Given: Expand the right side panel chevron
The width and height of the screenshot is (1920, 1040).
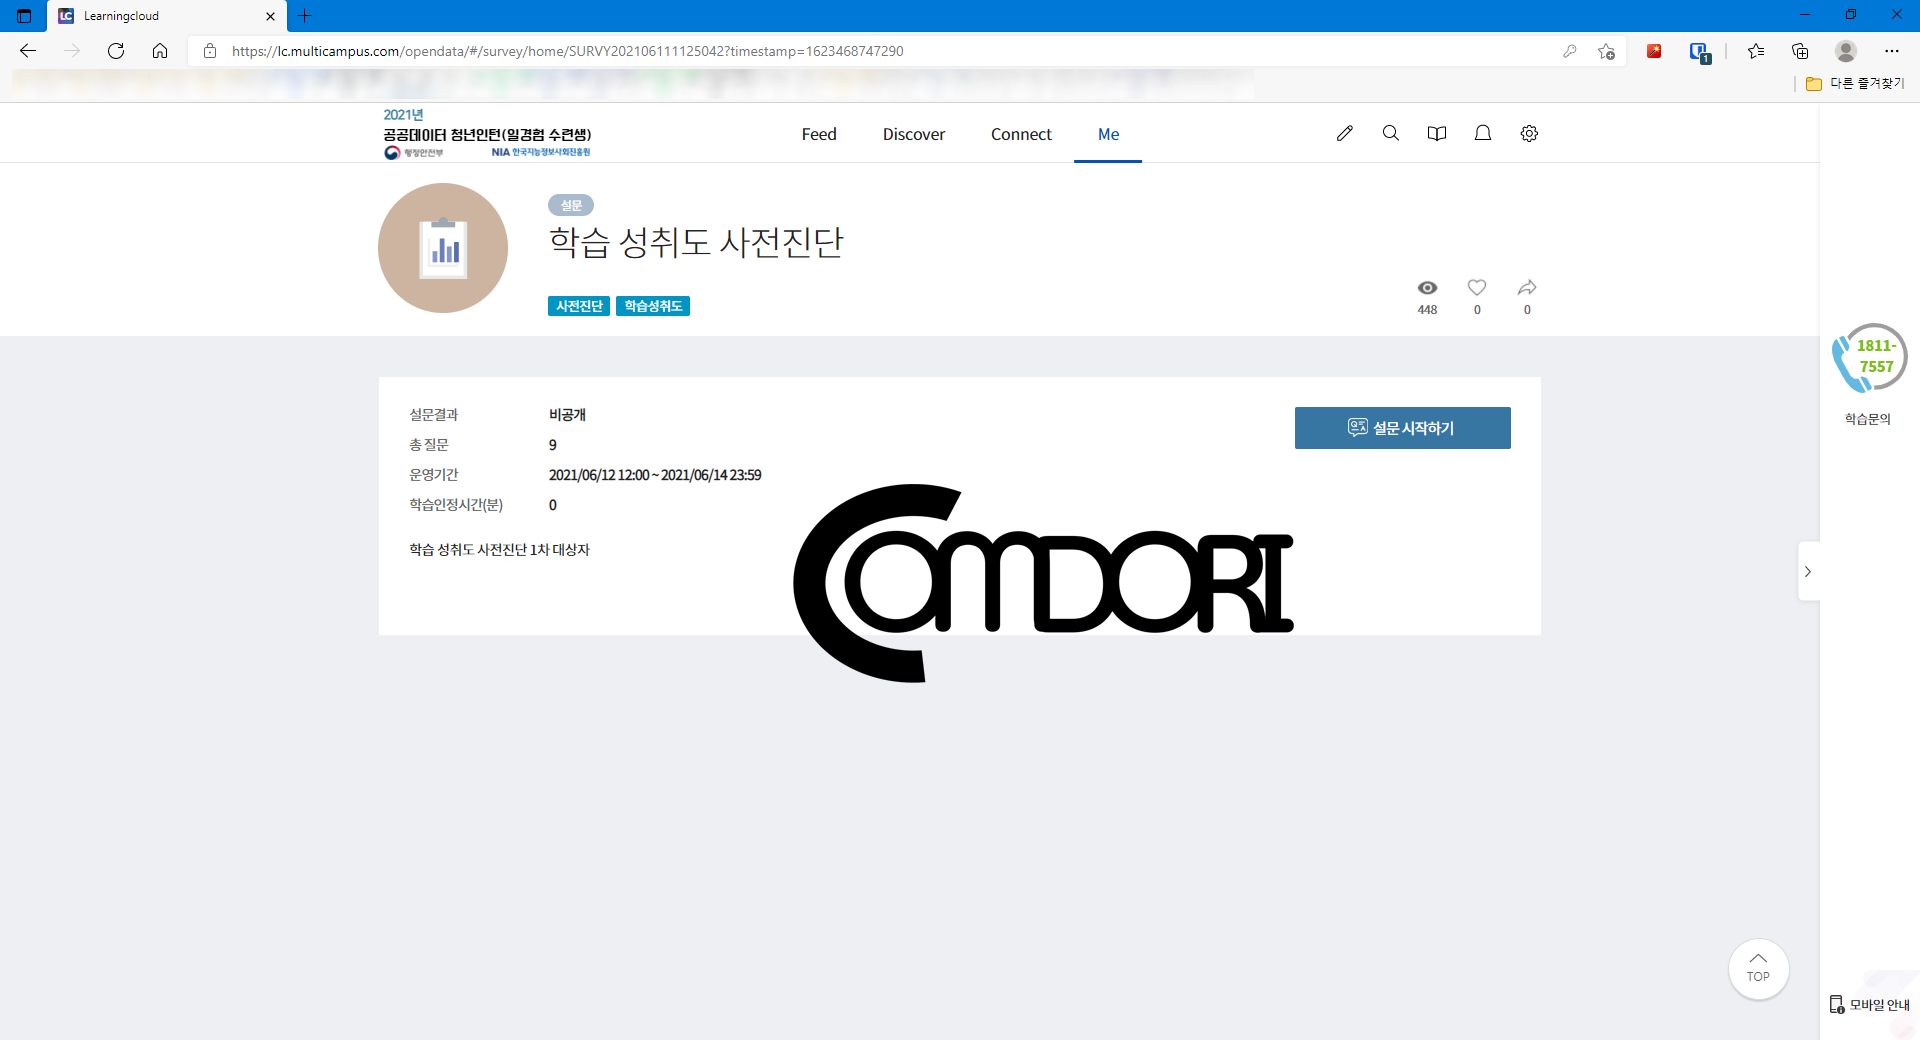Looking at the screenshot, I should (x=1808, y=571).
